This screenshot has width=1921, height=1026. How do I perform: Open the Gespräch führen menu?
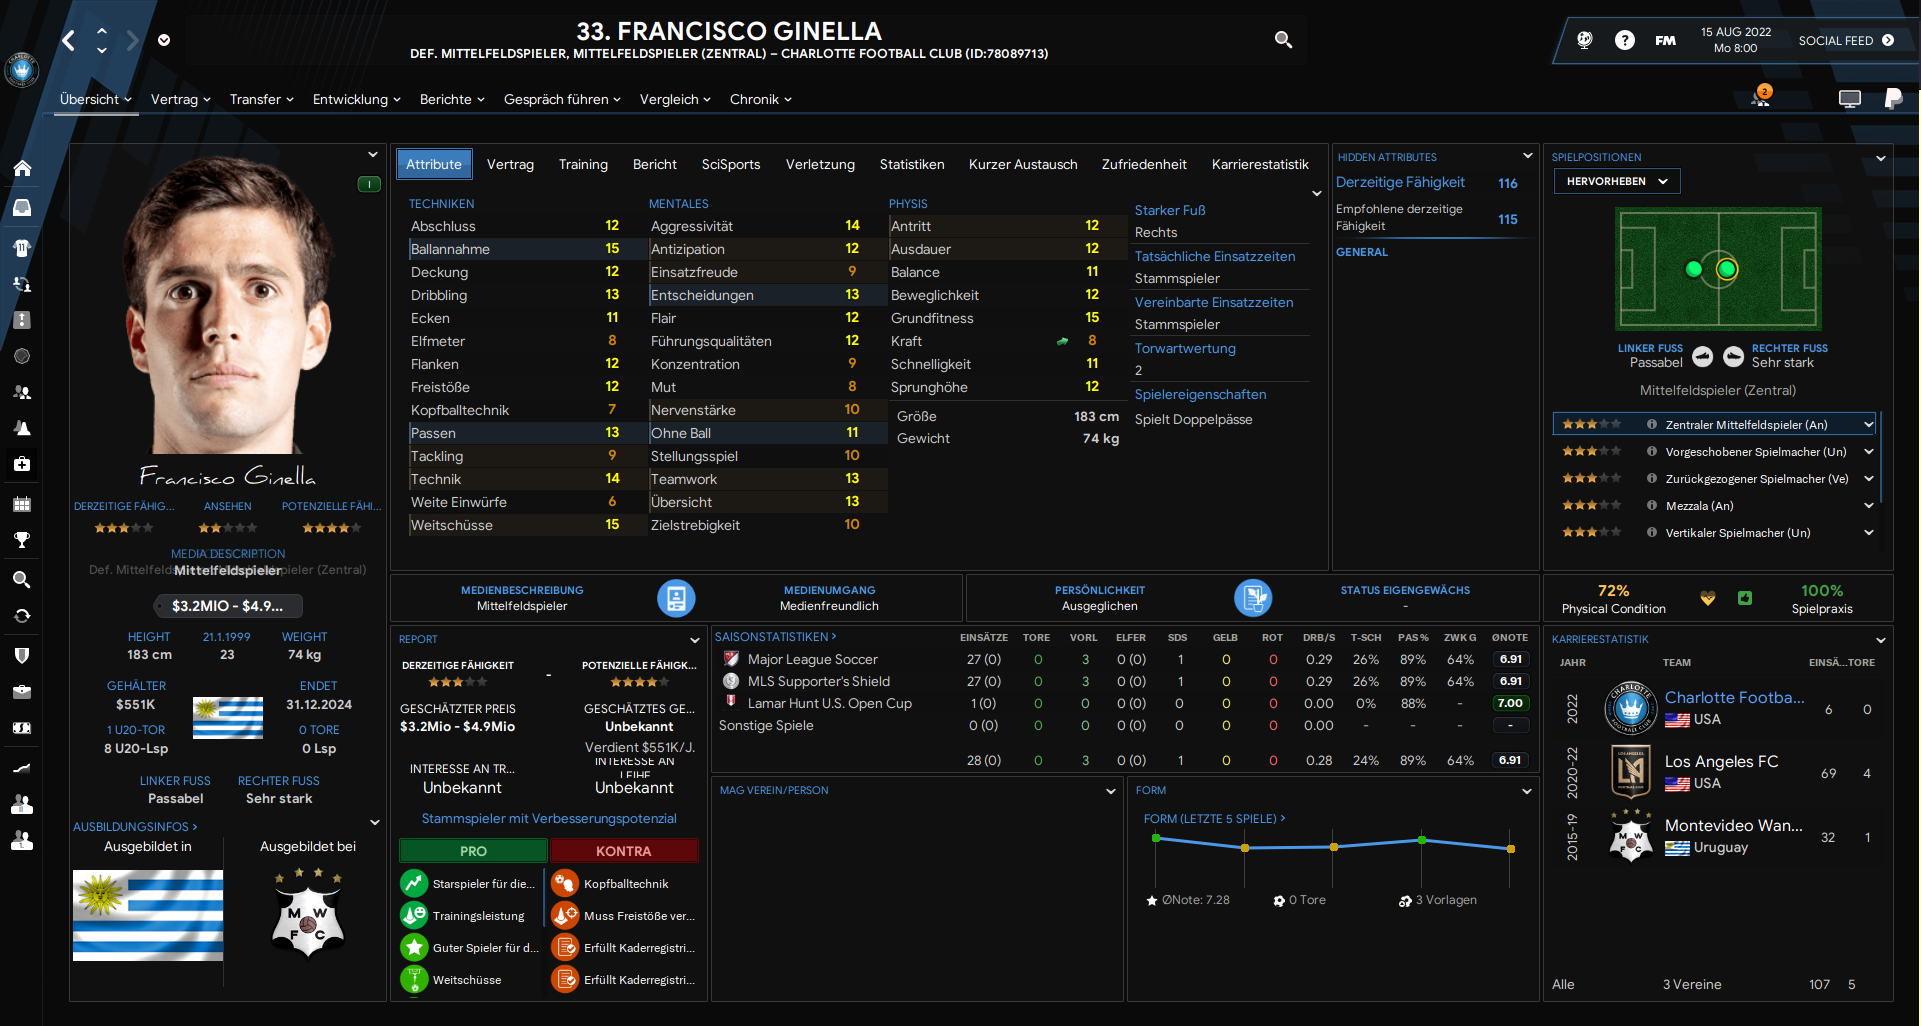pyautogui.click(x=562, y=99)
